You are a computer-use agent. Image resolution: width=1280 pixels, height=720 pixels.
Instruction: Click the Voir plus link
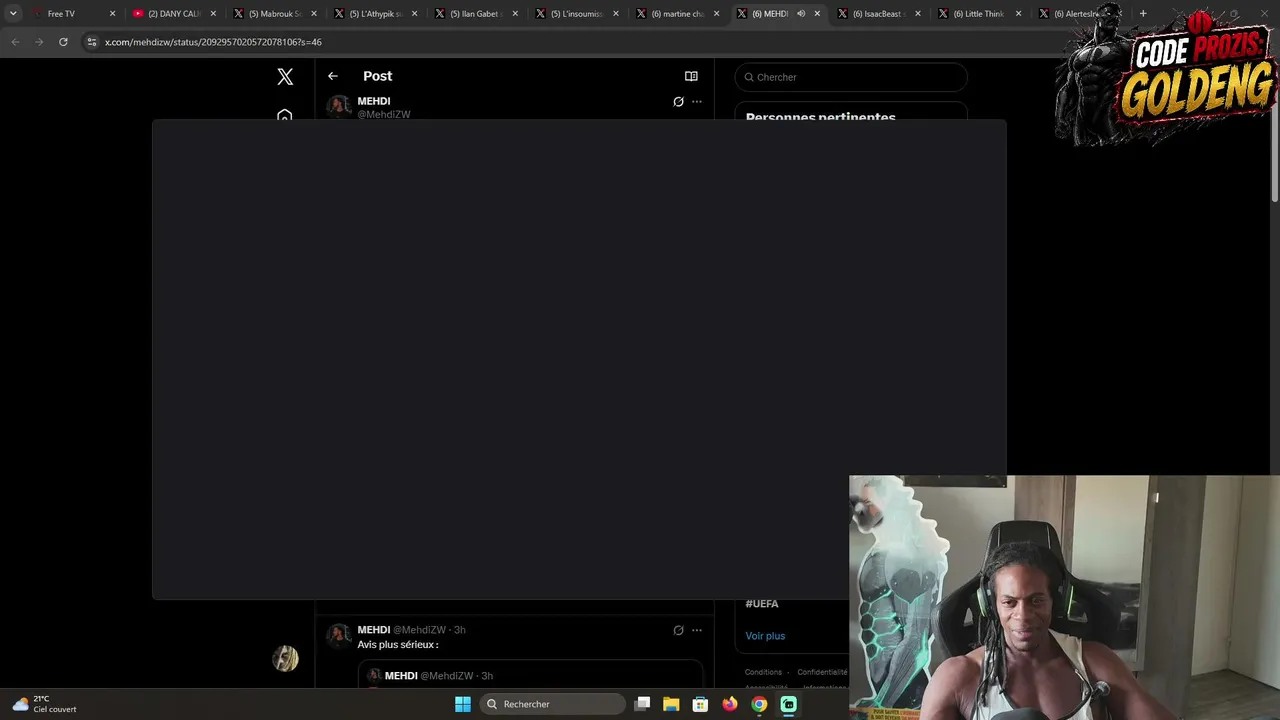coord(765,636)
